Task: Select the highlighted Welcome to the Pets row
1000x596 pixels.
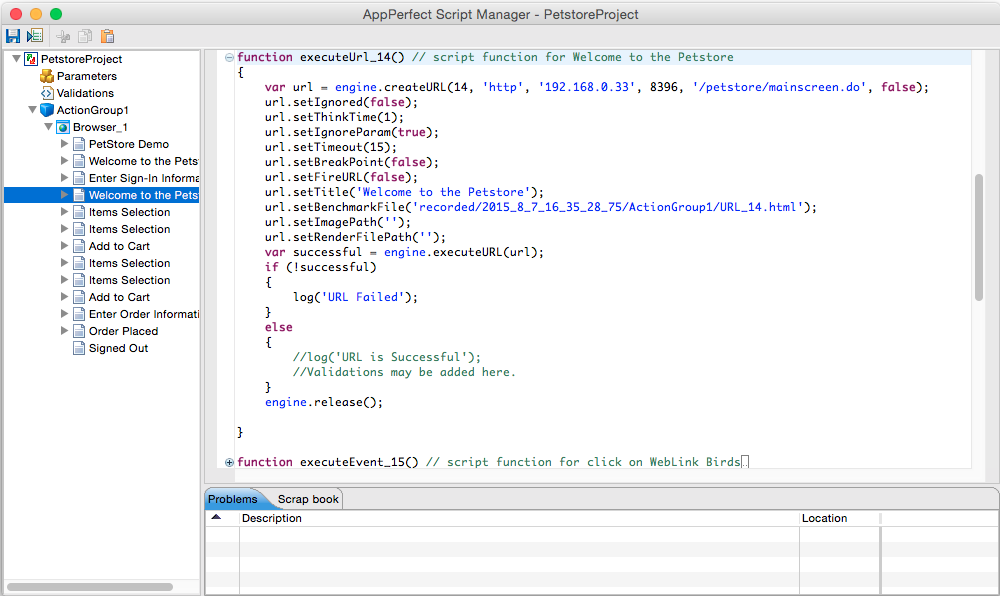Action: (x=102, y=195)
